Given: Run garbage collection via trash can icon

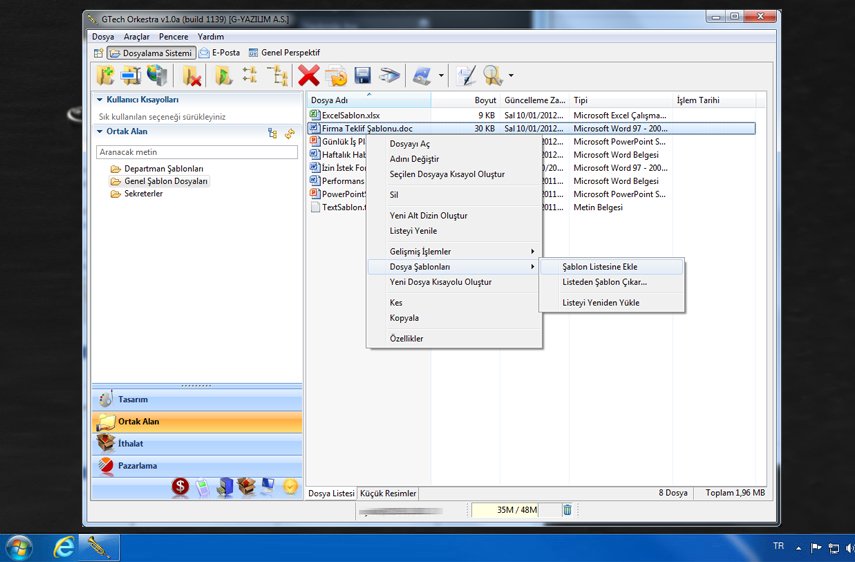Looking at the screenshot, I should click(567, 510).
